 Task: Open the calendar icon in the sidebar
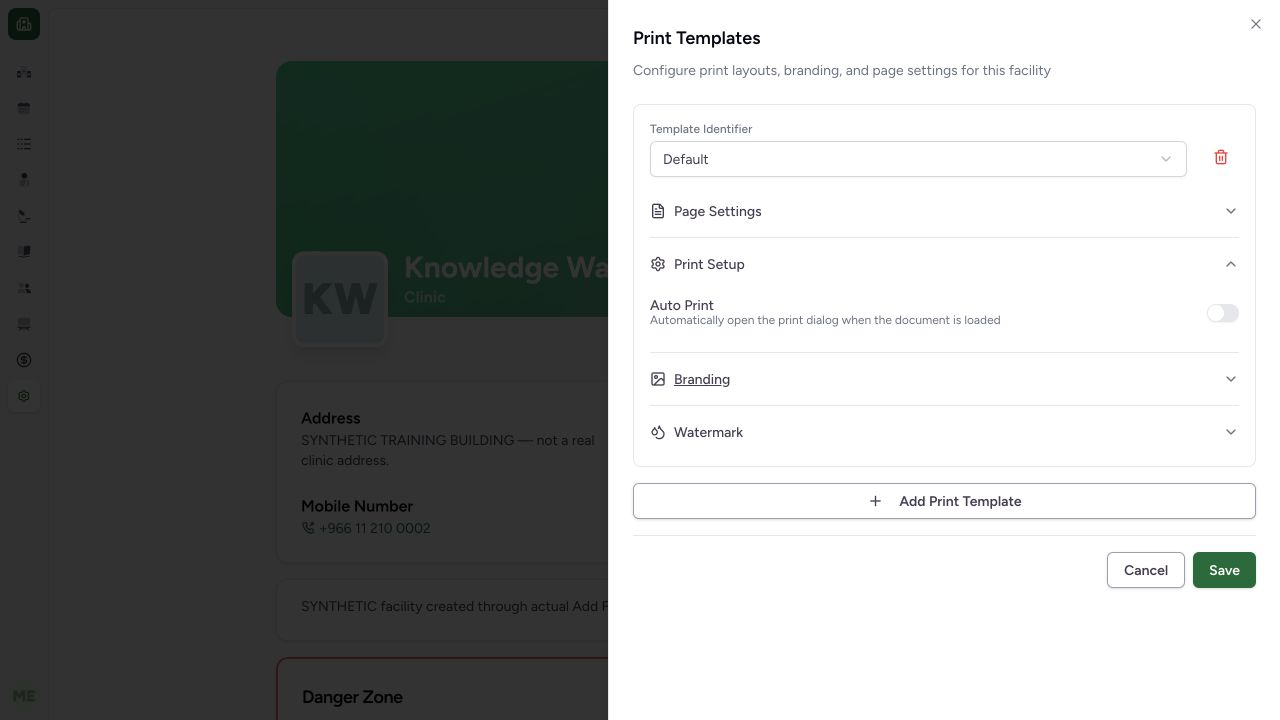[24, 108]
